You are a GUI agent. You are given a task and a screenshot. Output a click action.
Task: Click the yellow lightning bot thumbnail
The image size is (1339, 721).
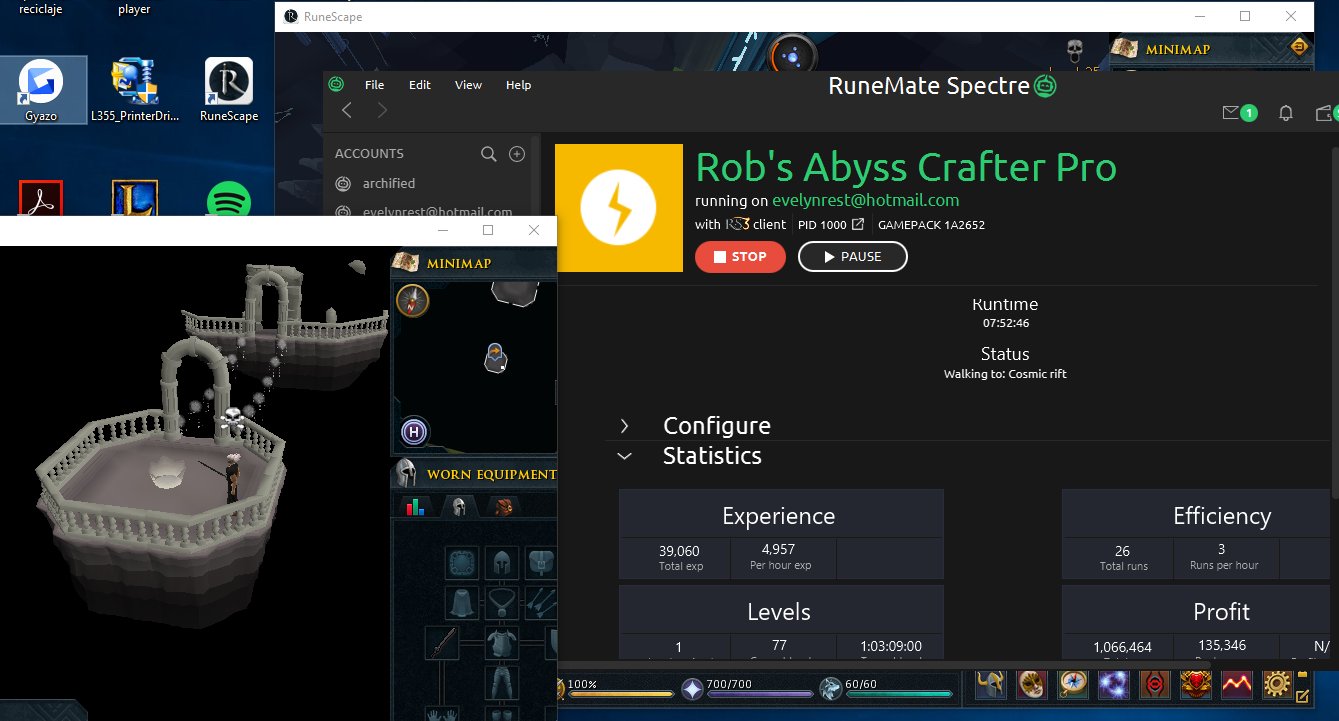point(618,208)
